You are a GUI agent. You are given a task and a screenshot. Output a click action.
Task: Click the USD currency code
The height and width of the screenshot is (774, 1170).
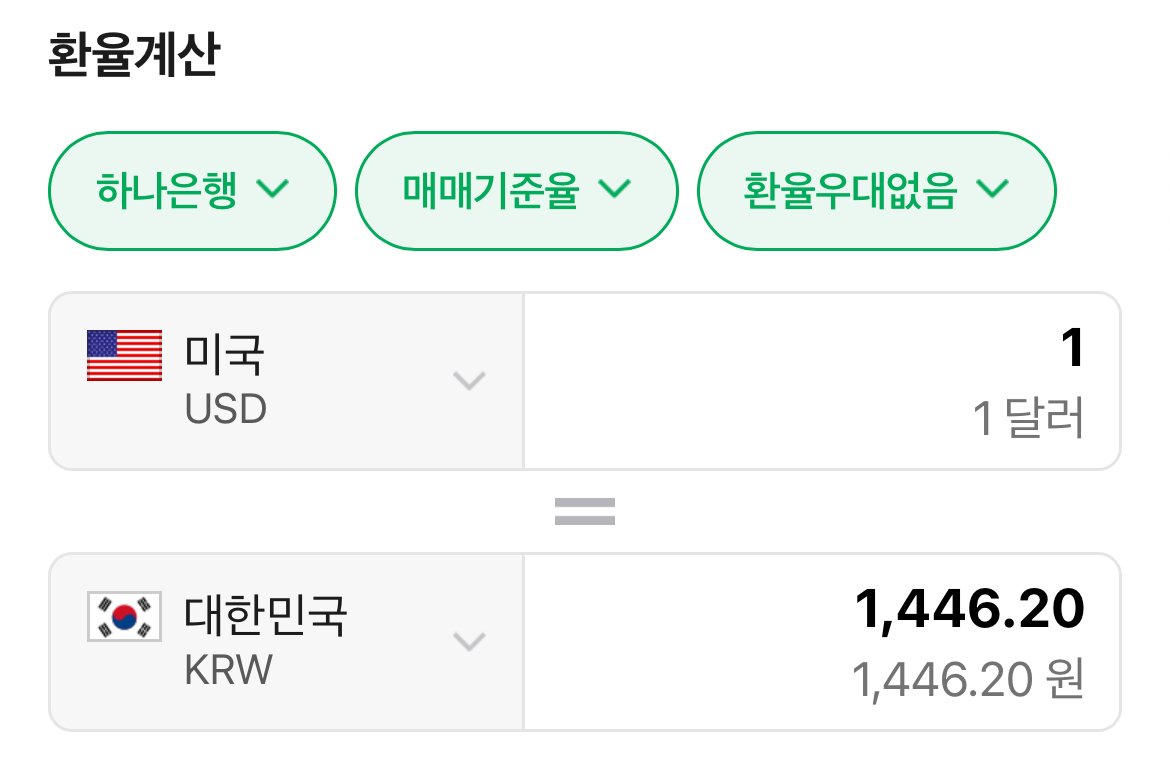pyautogui.click(x=226, y=410)
